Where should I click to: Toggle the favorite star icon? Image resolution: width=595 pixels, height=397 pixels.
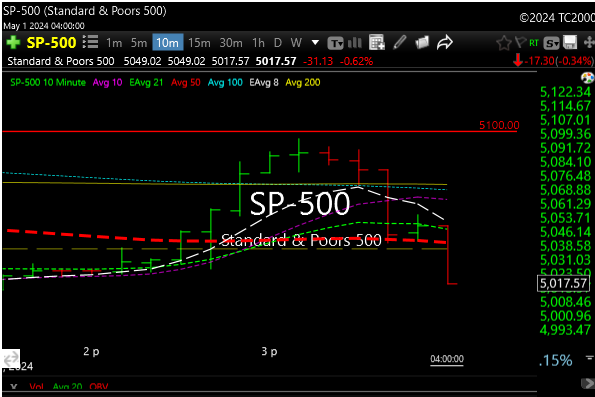tap(504, 43)
